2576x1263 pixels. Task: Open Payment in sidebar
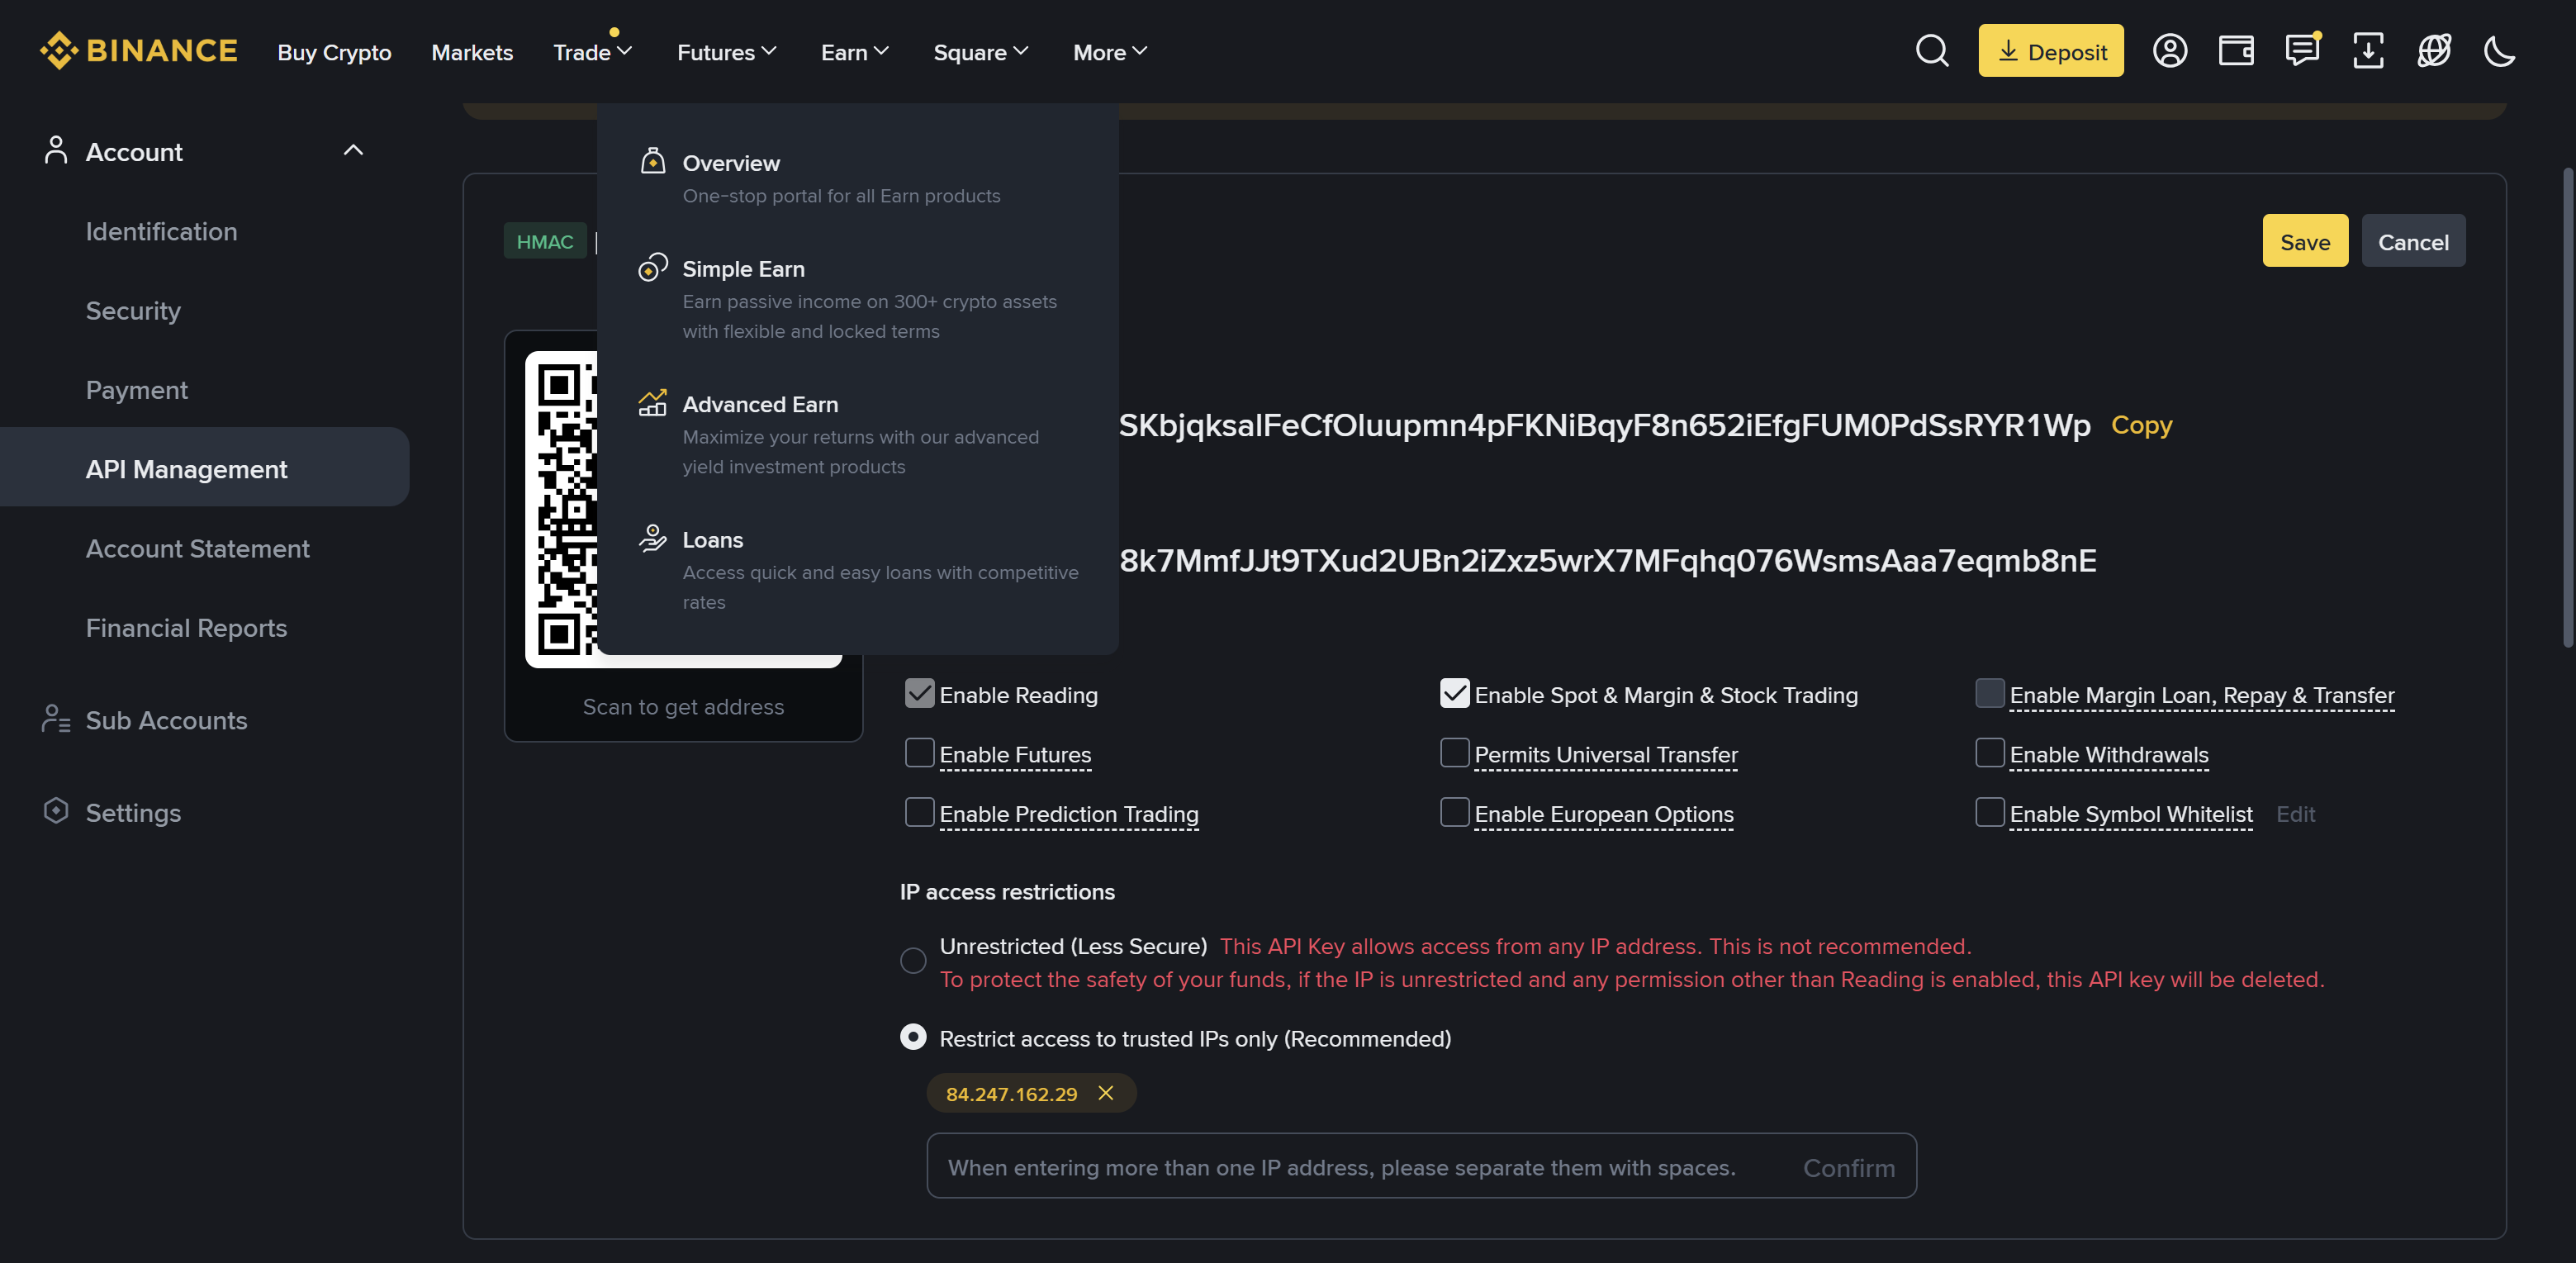coord(136,389)
